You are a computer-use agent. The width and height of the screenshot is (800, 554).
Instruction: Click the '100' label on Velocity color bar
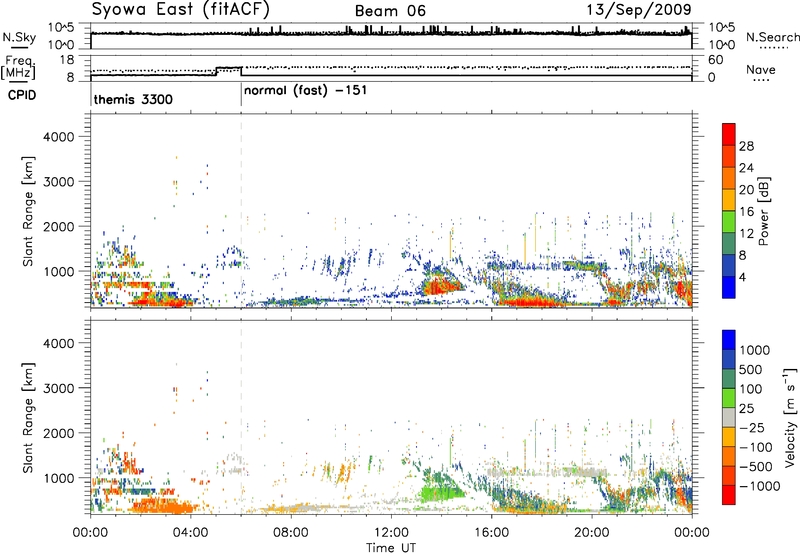coord(751,389)
